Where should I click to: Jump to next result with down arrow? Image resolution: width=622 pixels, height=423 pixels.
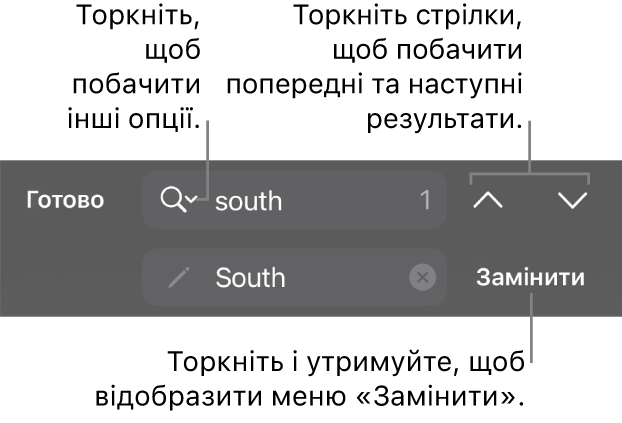click(572, 200)
